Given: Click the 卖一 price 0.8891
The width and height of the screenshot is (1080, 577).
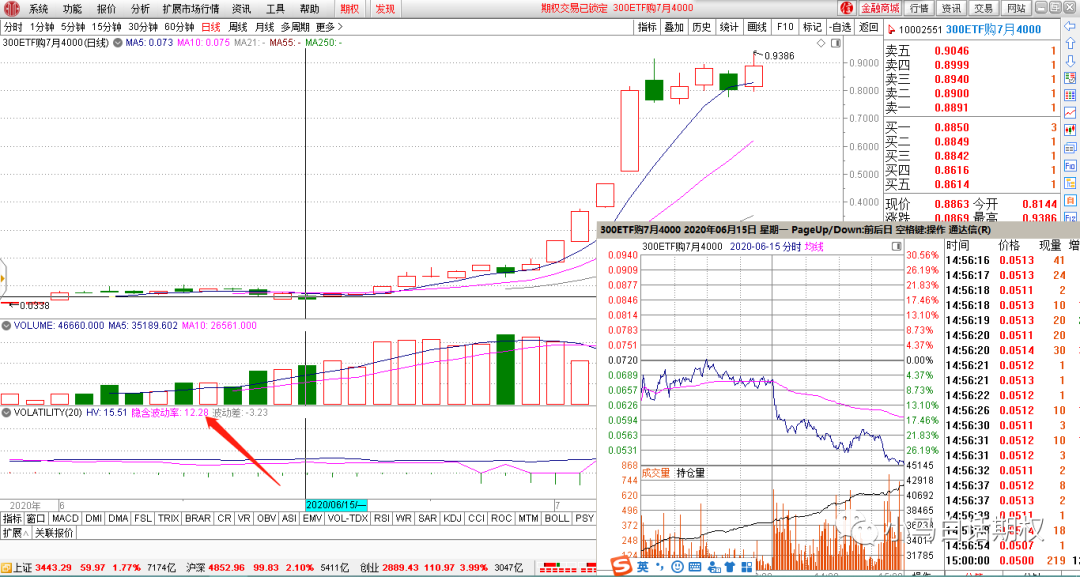Looking at the screenshot, I should (951, 108).
